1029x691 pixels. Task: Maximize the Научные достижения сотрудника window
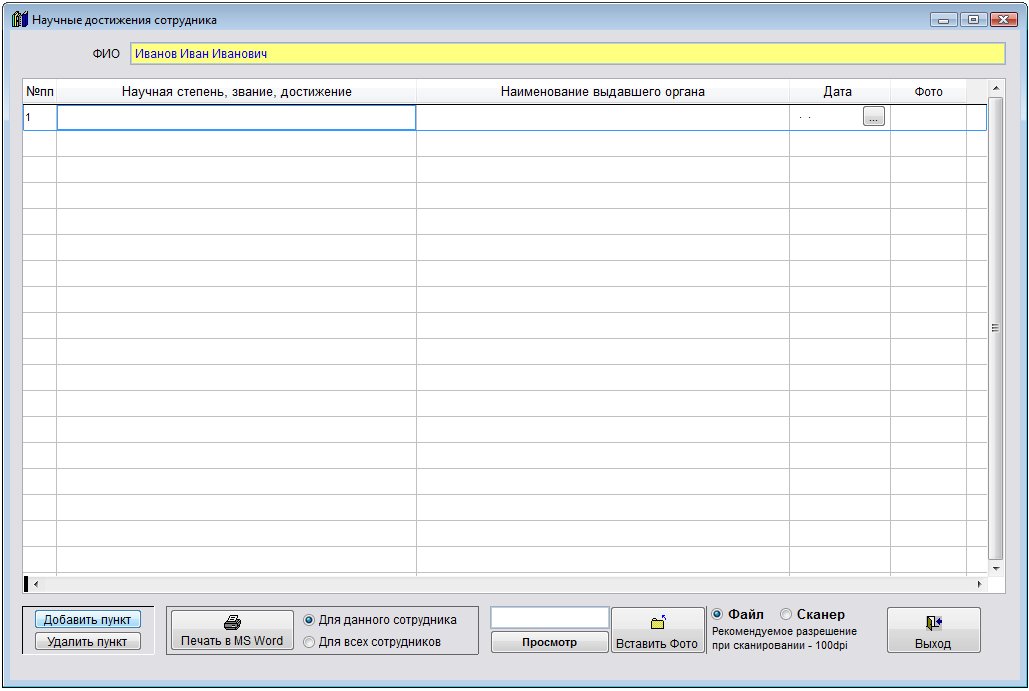pos(973,20)
